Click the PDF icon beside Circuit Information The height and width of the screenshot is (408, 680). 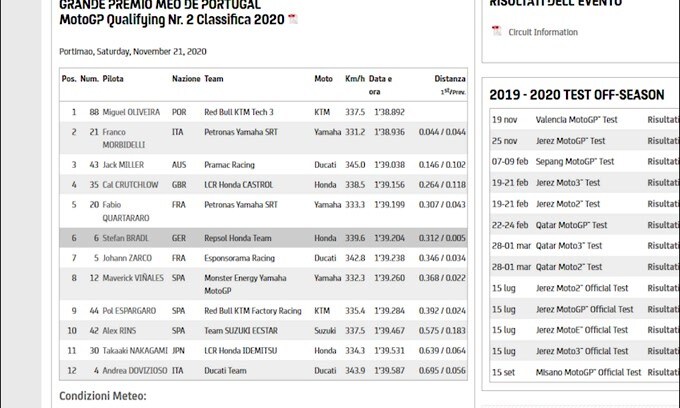coord(497,31)
